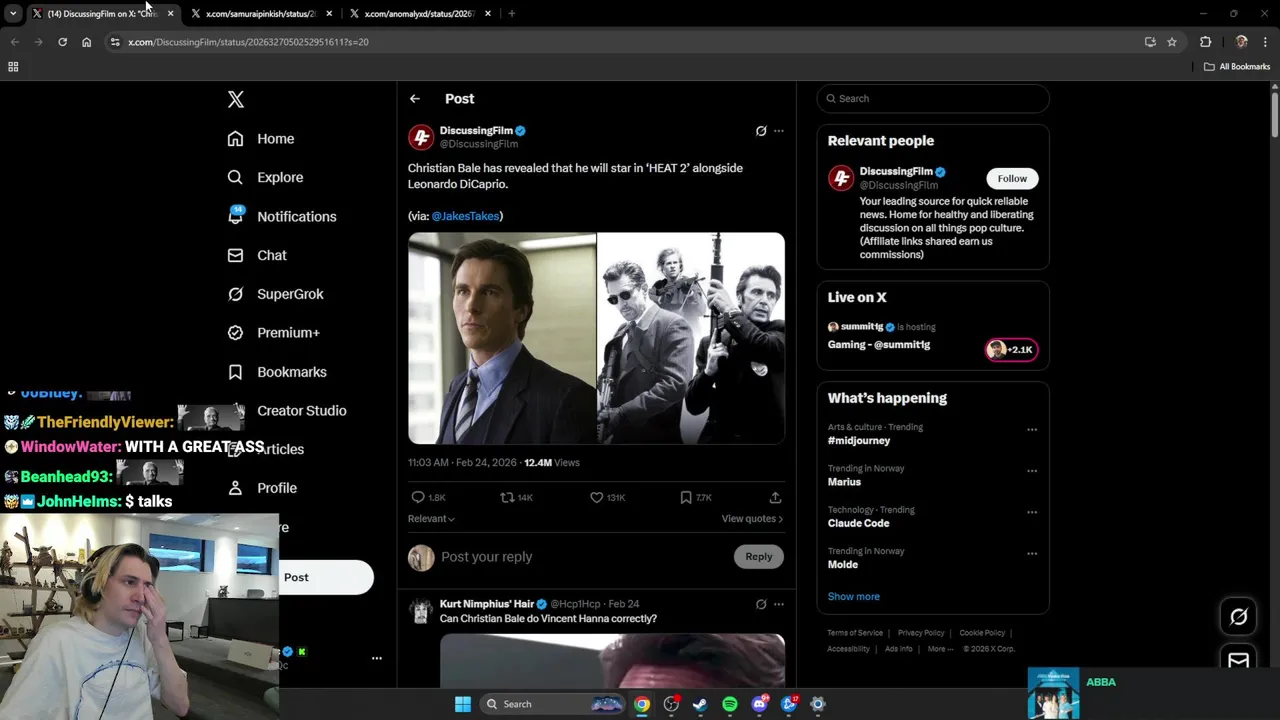
Task: Open Steam from the taskbar
Action: [x=700, y=704]
